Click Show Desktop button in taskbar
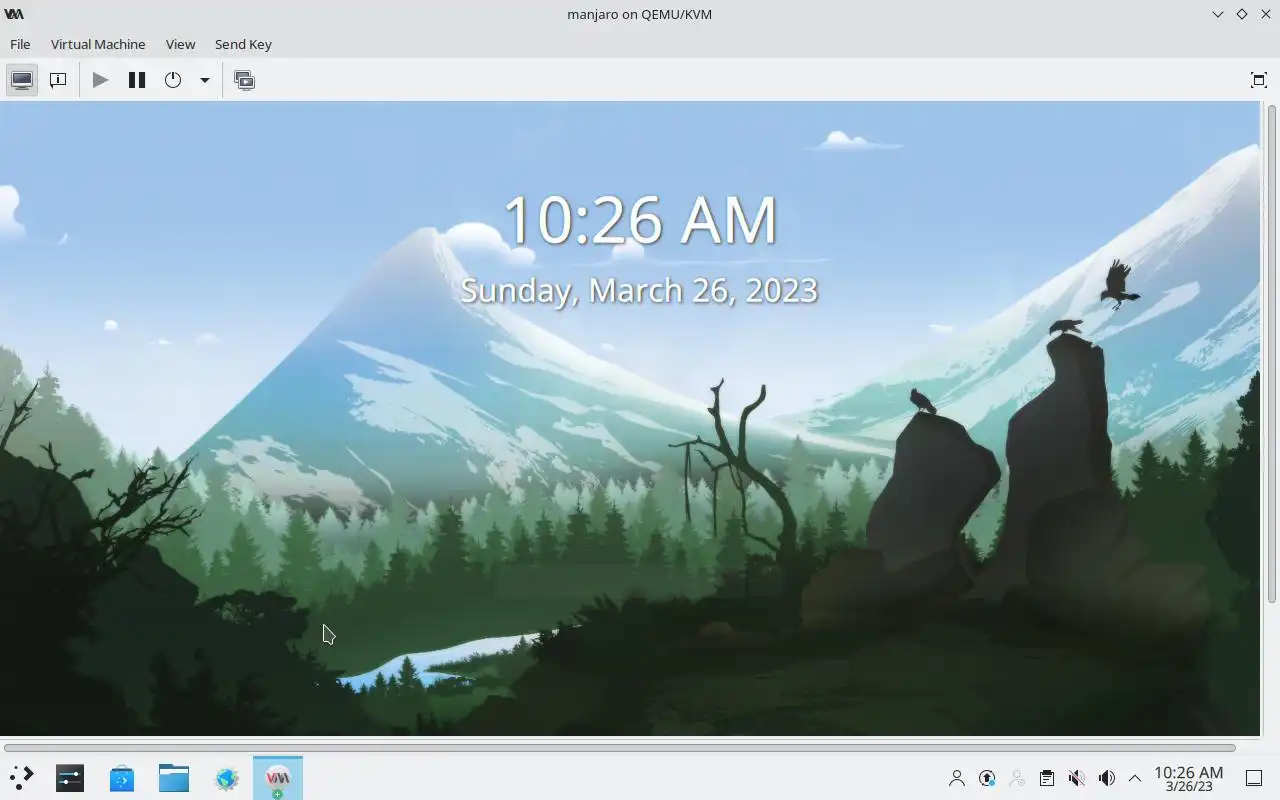Screen dimensions: 1280x800 [x=1254, y=778]
